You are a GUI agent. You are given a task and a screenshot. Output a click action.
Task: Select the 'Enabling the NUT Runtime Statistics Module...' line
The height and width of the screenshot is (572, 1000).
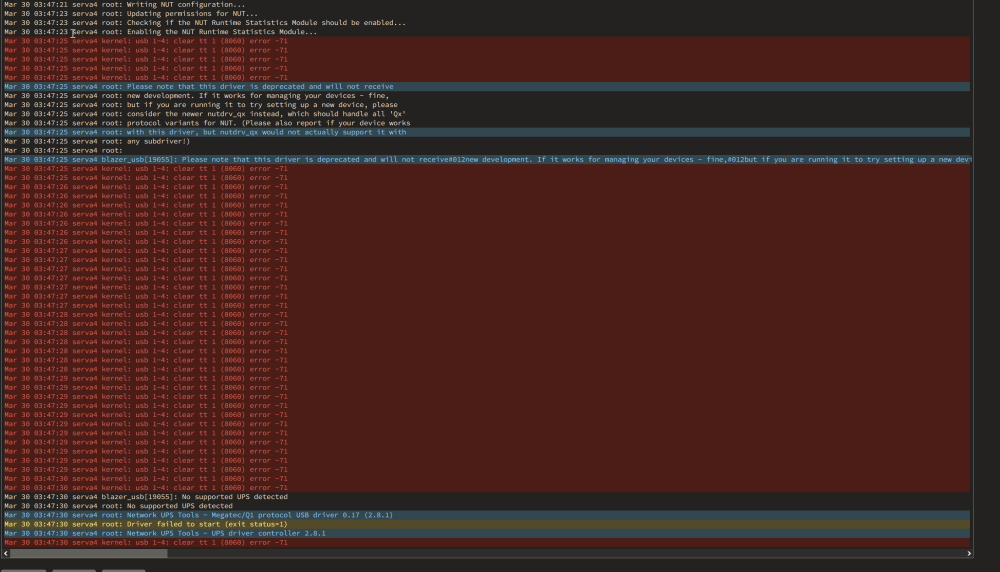point(486,32)
